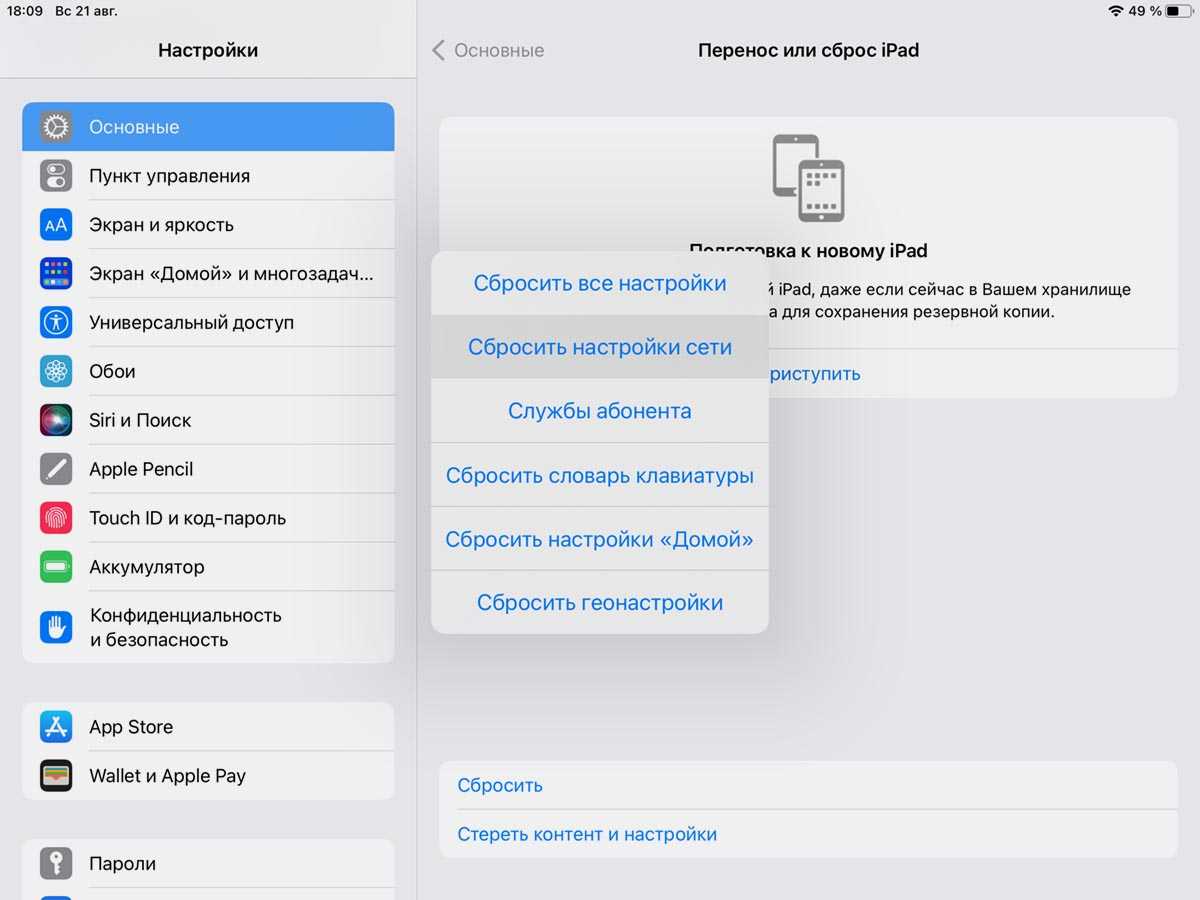The image size is (1200, 900).
Task: Tap Перенос или сброс iPad title
Action: pyautogui.click(x=808, y=50)
